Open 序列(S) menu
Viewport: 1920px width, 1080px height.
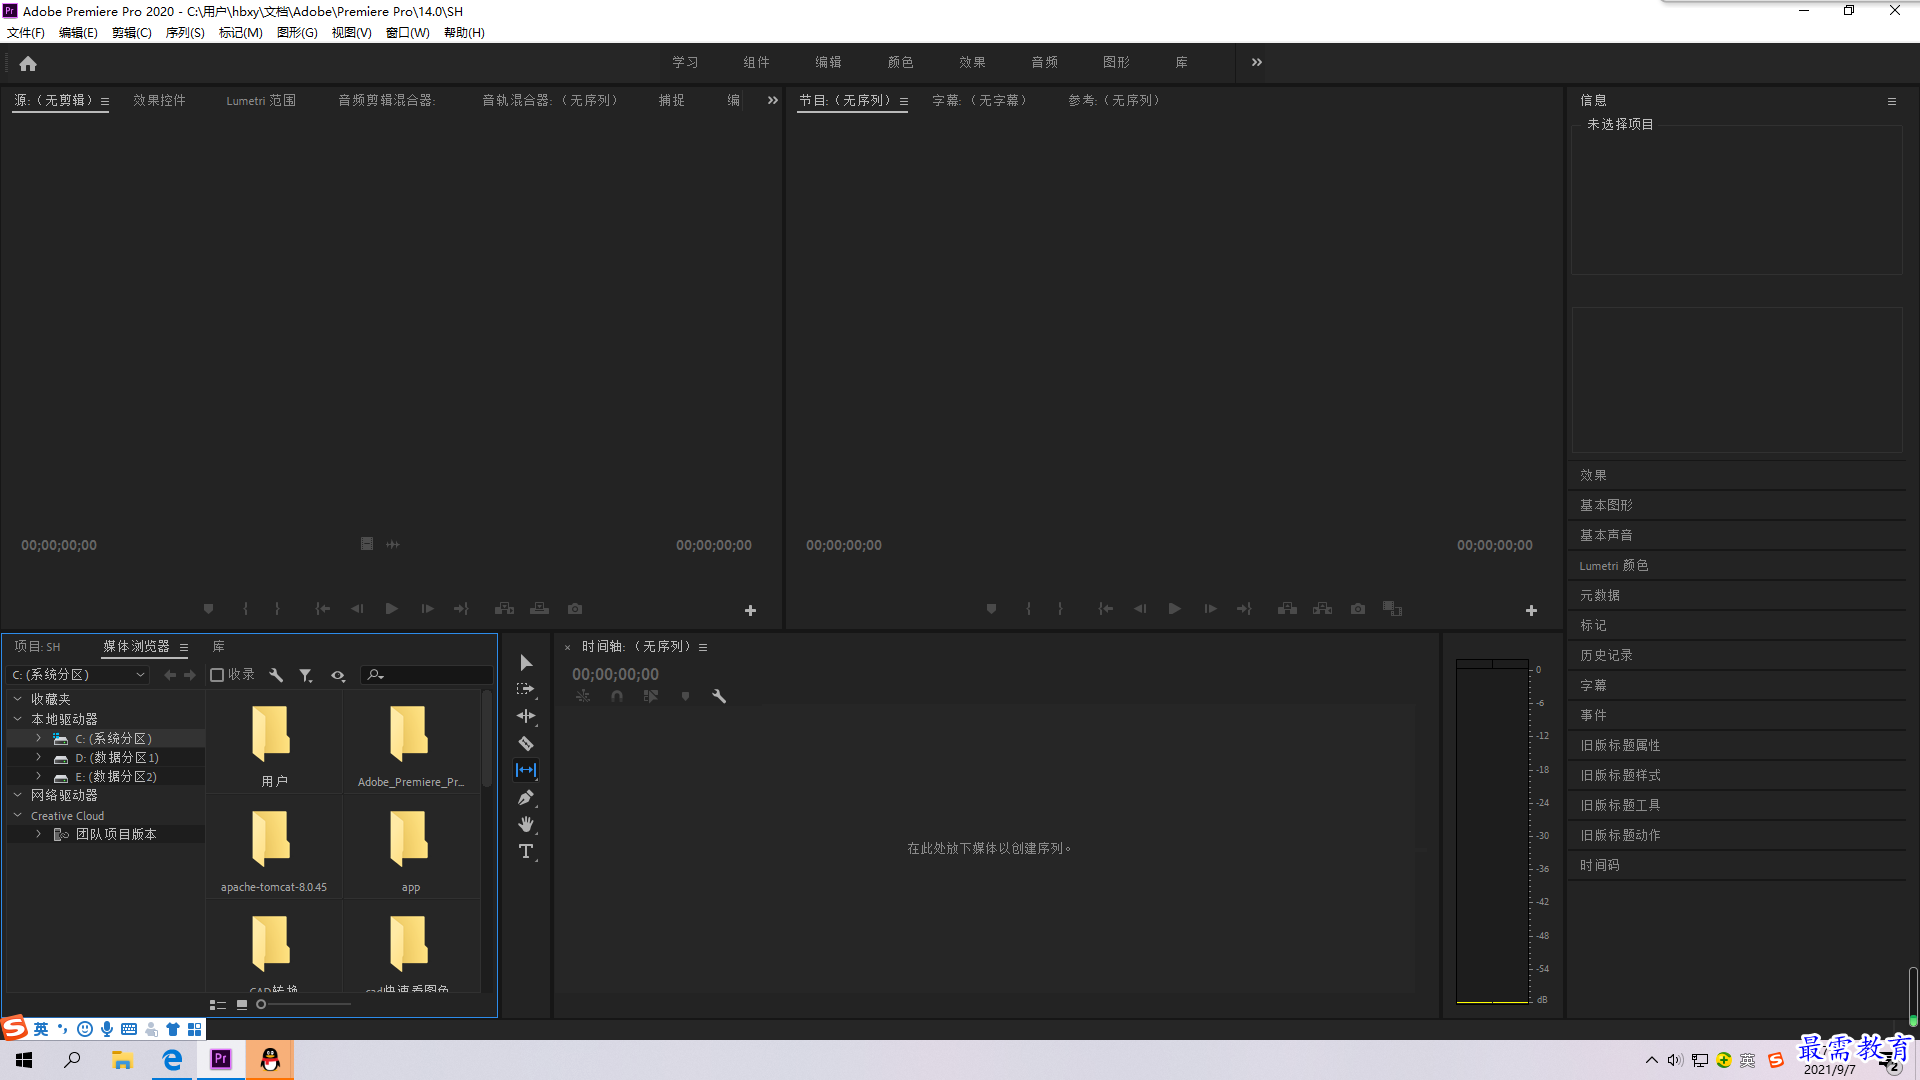(185, 32)
